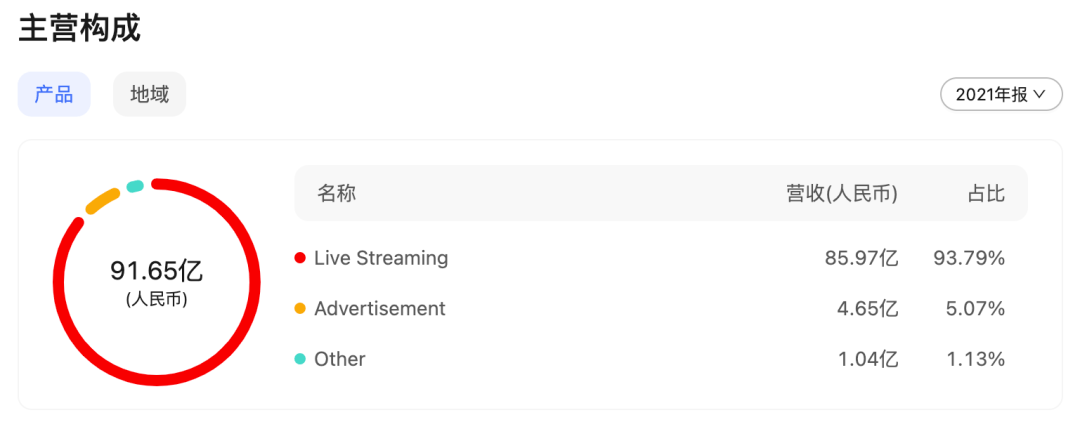
Task: Open the 2021年报 period dropdown
Action: pos(1000,94)
